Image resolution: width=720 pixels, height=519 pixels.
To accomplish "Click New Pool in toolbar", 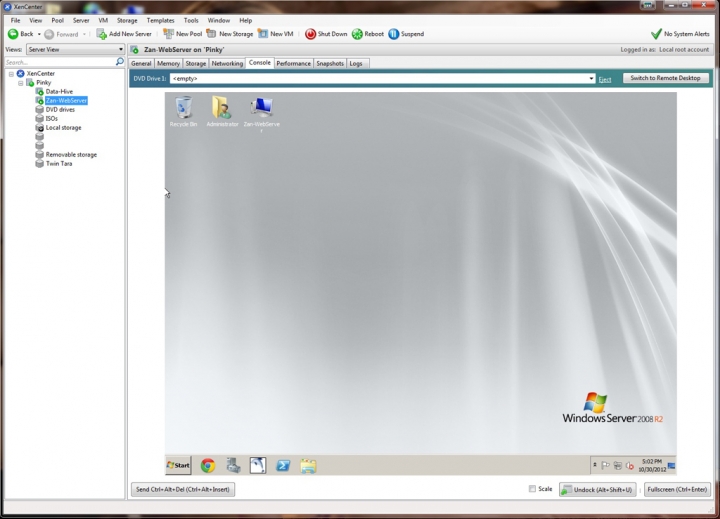I will click(183, 34).
